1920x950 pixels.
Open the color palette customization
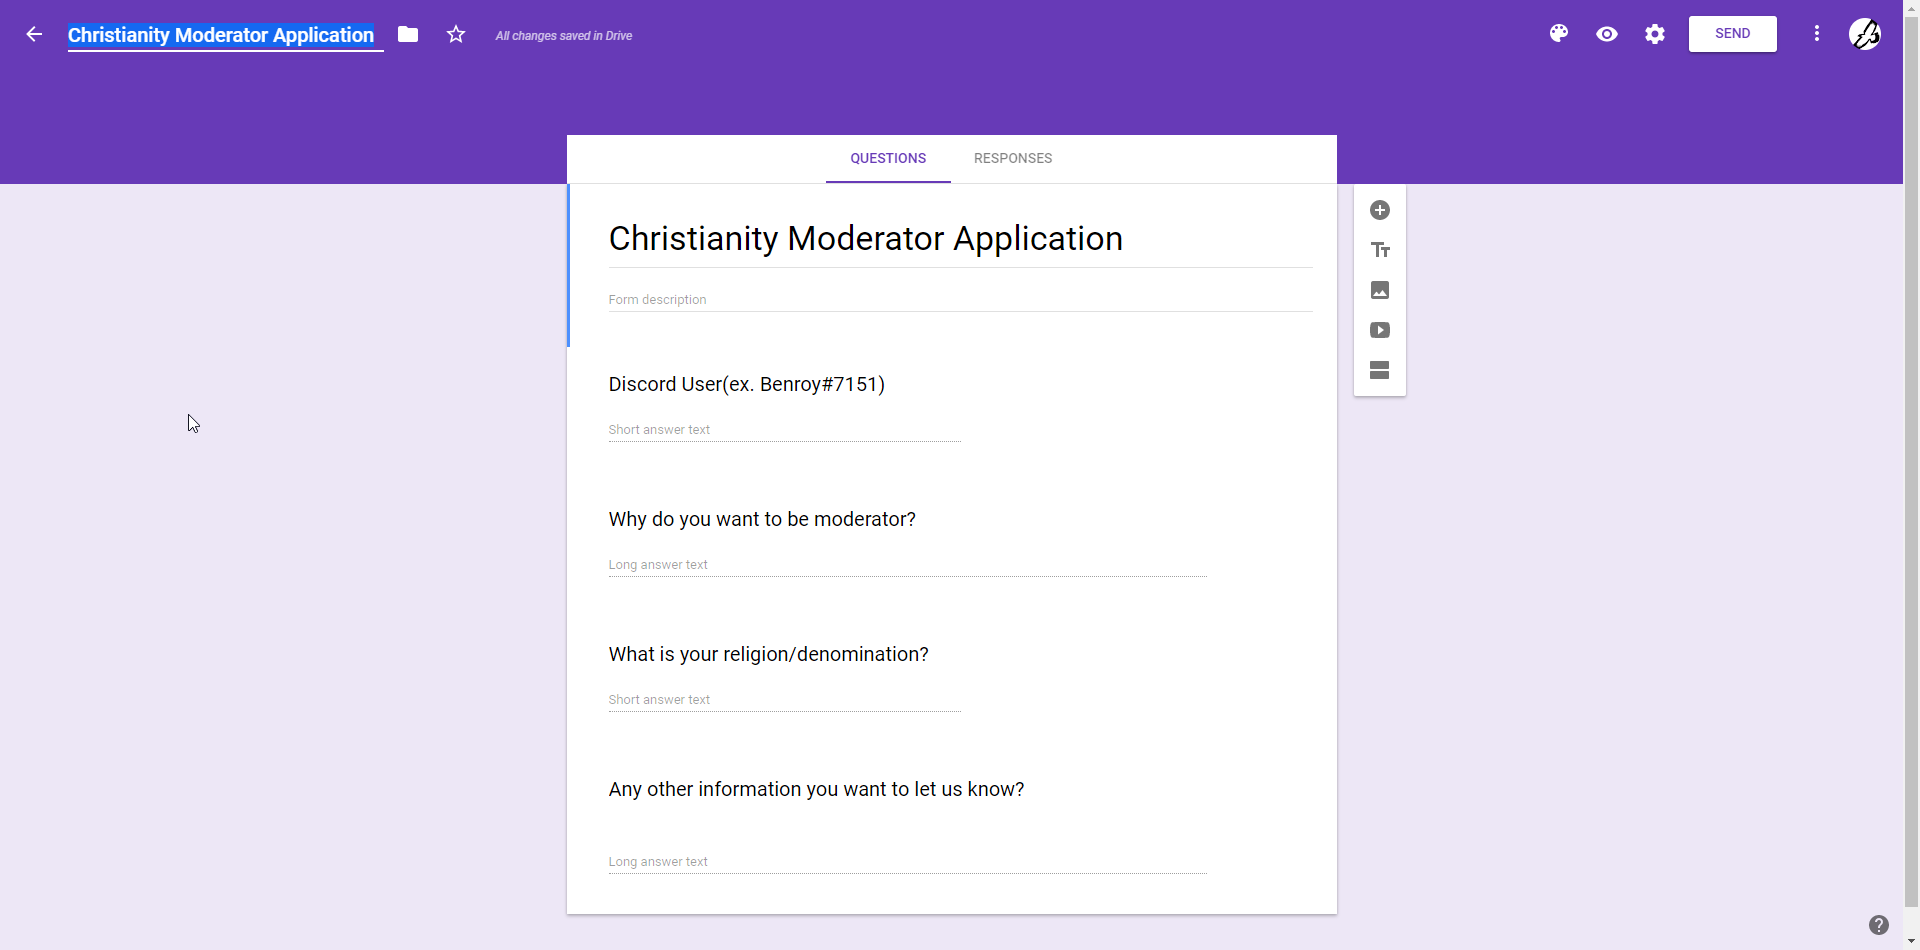(x=1559, y=34)
